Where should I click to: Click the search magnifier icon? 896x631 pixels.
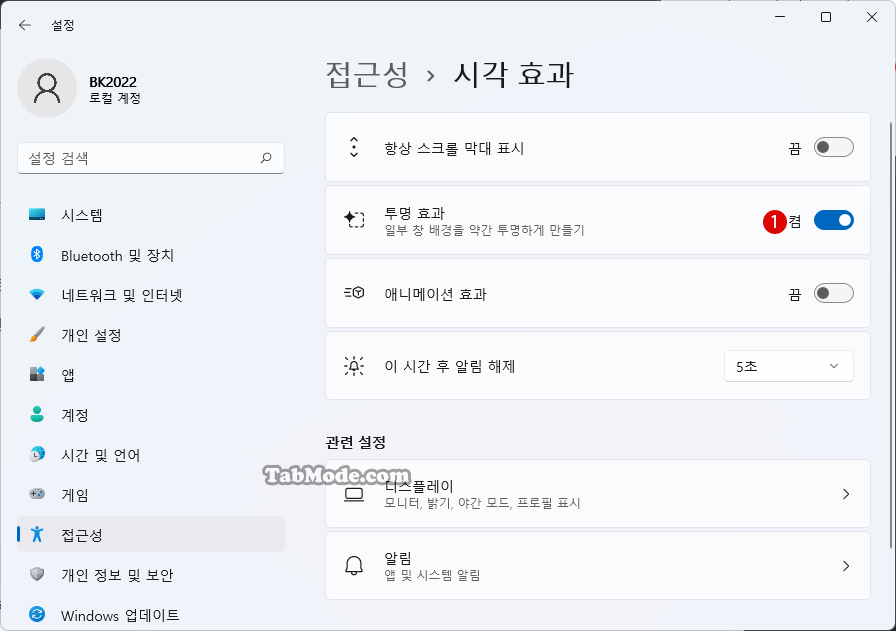pos(266,158)
